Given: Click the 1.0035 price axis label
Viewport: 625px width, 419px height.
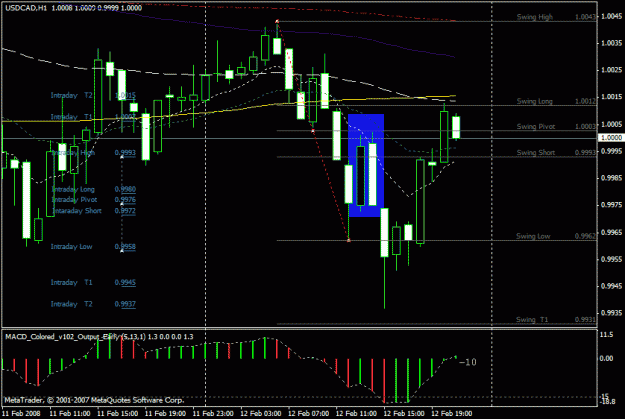Looking at the screenshot, I should click(x=611, y=43).
